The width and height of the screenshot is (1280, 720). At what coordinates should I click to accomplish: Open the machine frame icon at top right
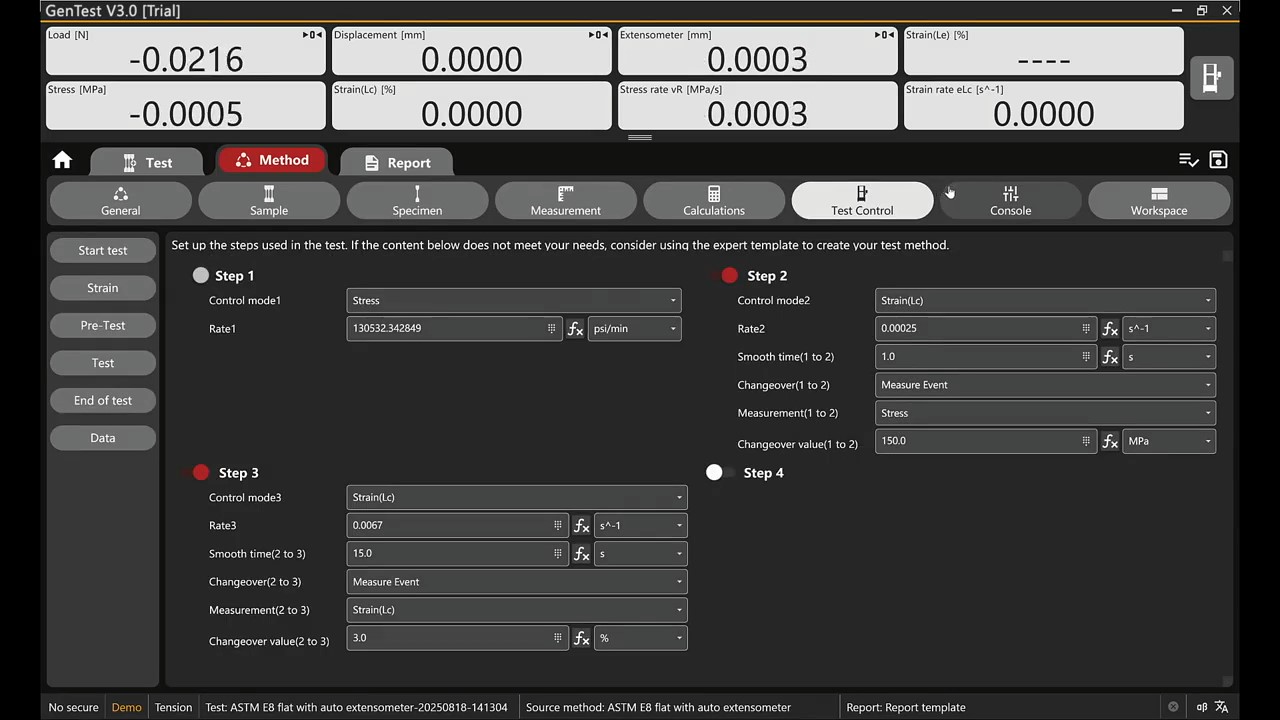click(1211, 78)
